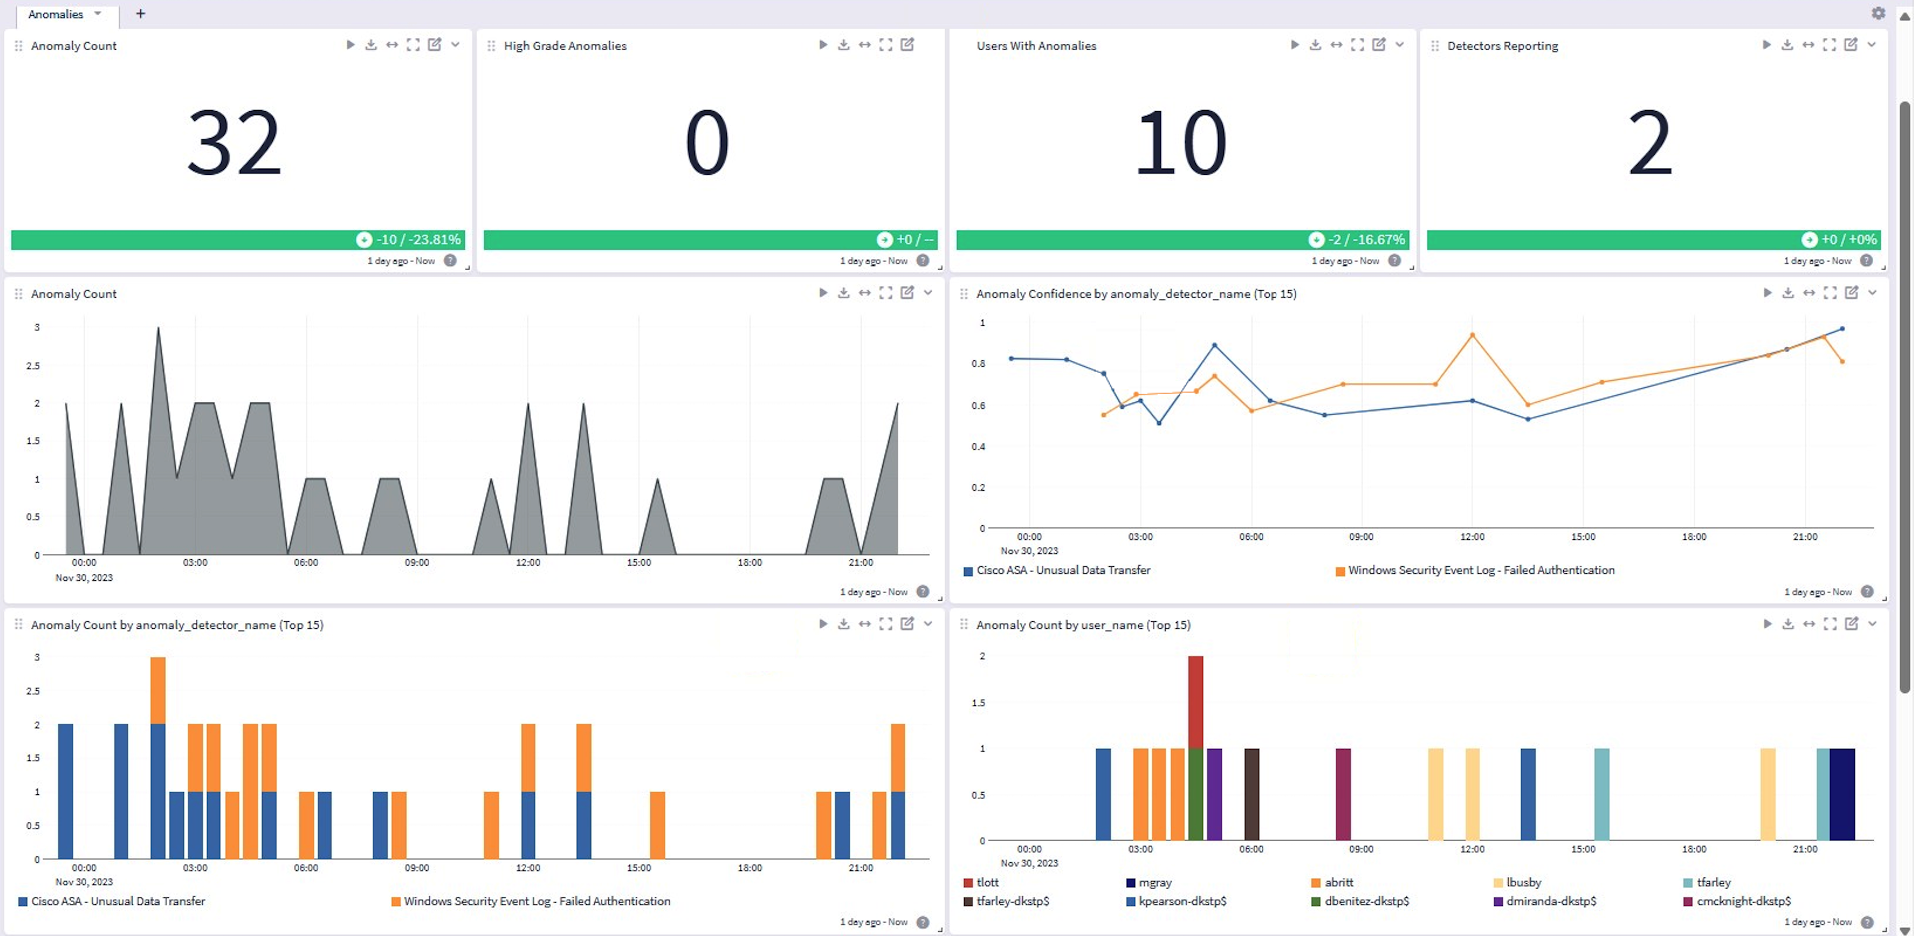Edit the High Grade Anomalies panel
Image resolution: width=1914 pixels, height=936 pixels.
pos(907,45)
